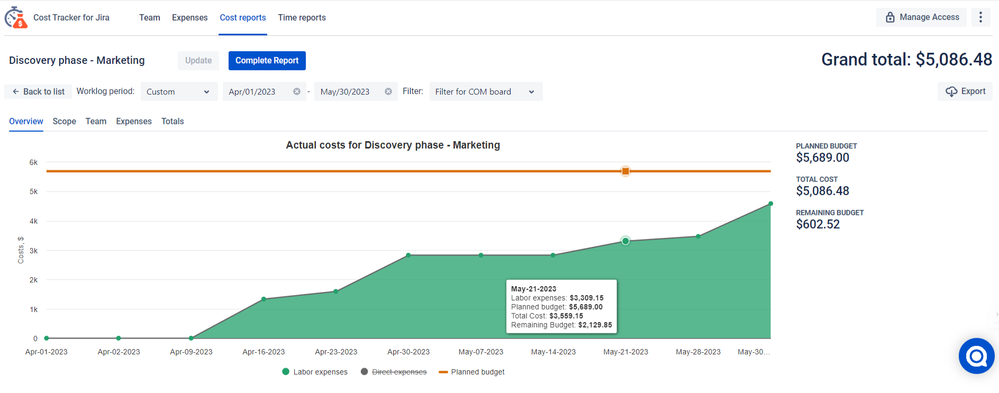Screen dimensions: 999x393
Task: Open the Filter for COM board dropdown
Action: point(486,92)
